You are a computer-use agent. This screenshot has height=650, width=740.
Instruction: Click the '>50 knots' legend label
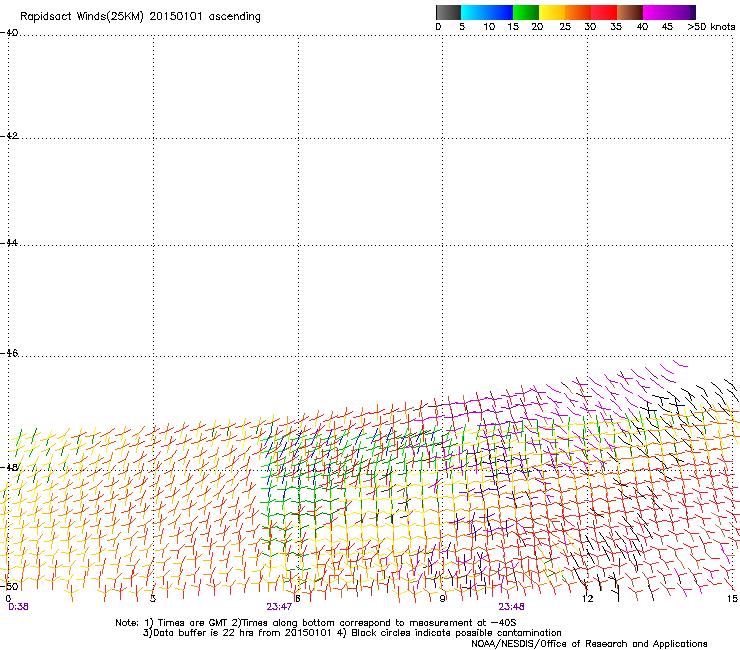point(711,27)
